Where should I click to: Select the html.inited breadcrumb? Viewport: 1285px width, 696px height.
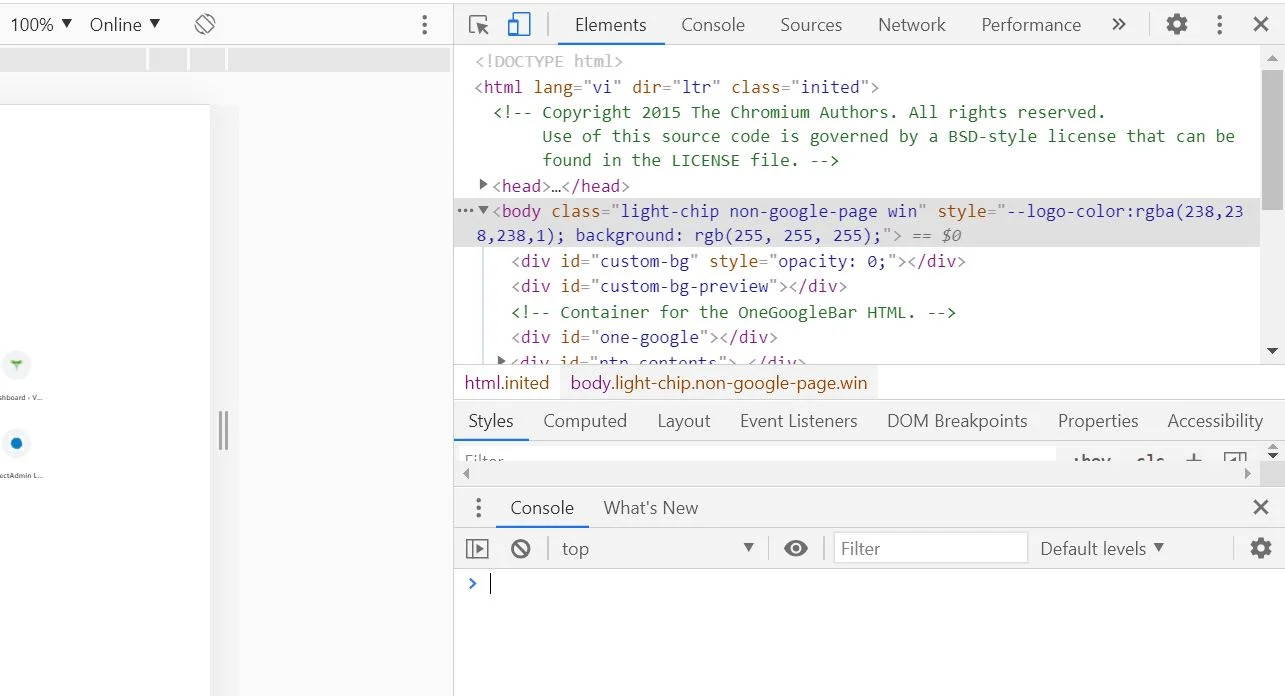(x=507, y=383)
